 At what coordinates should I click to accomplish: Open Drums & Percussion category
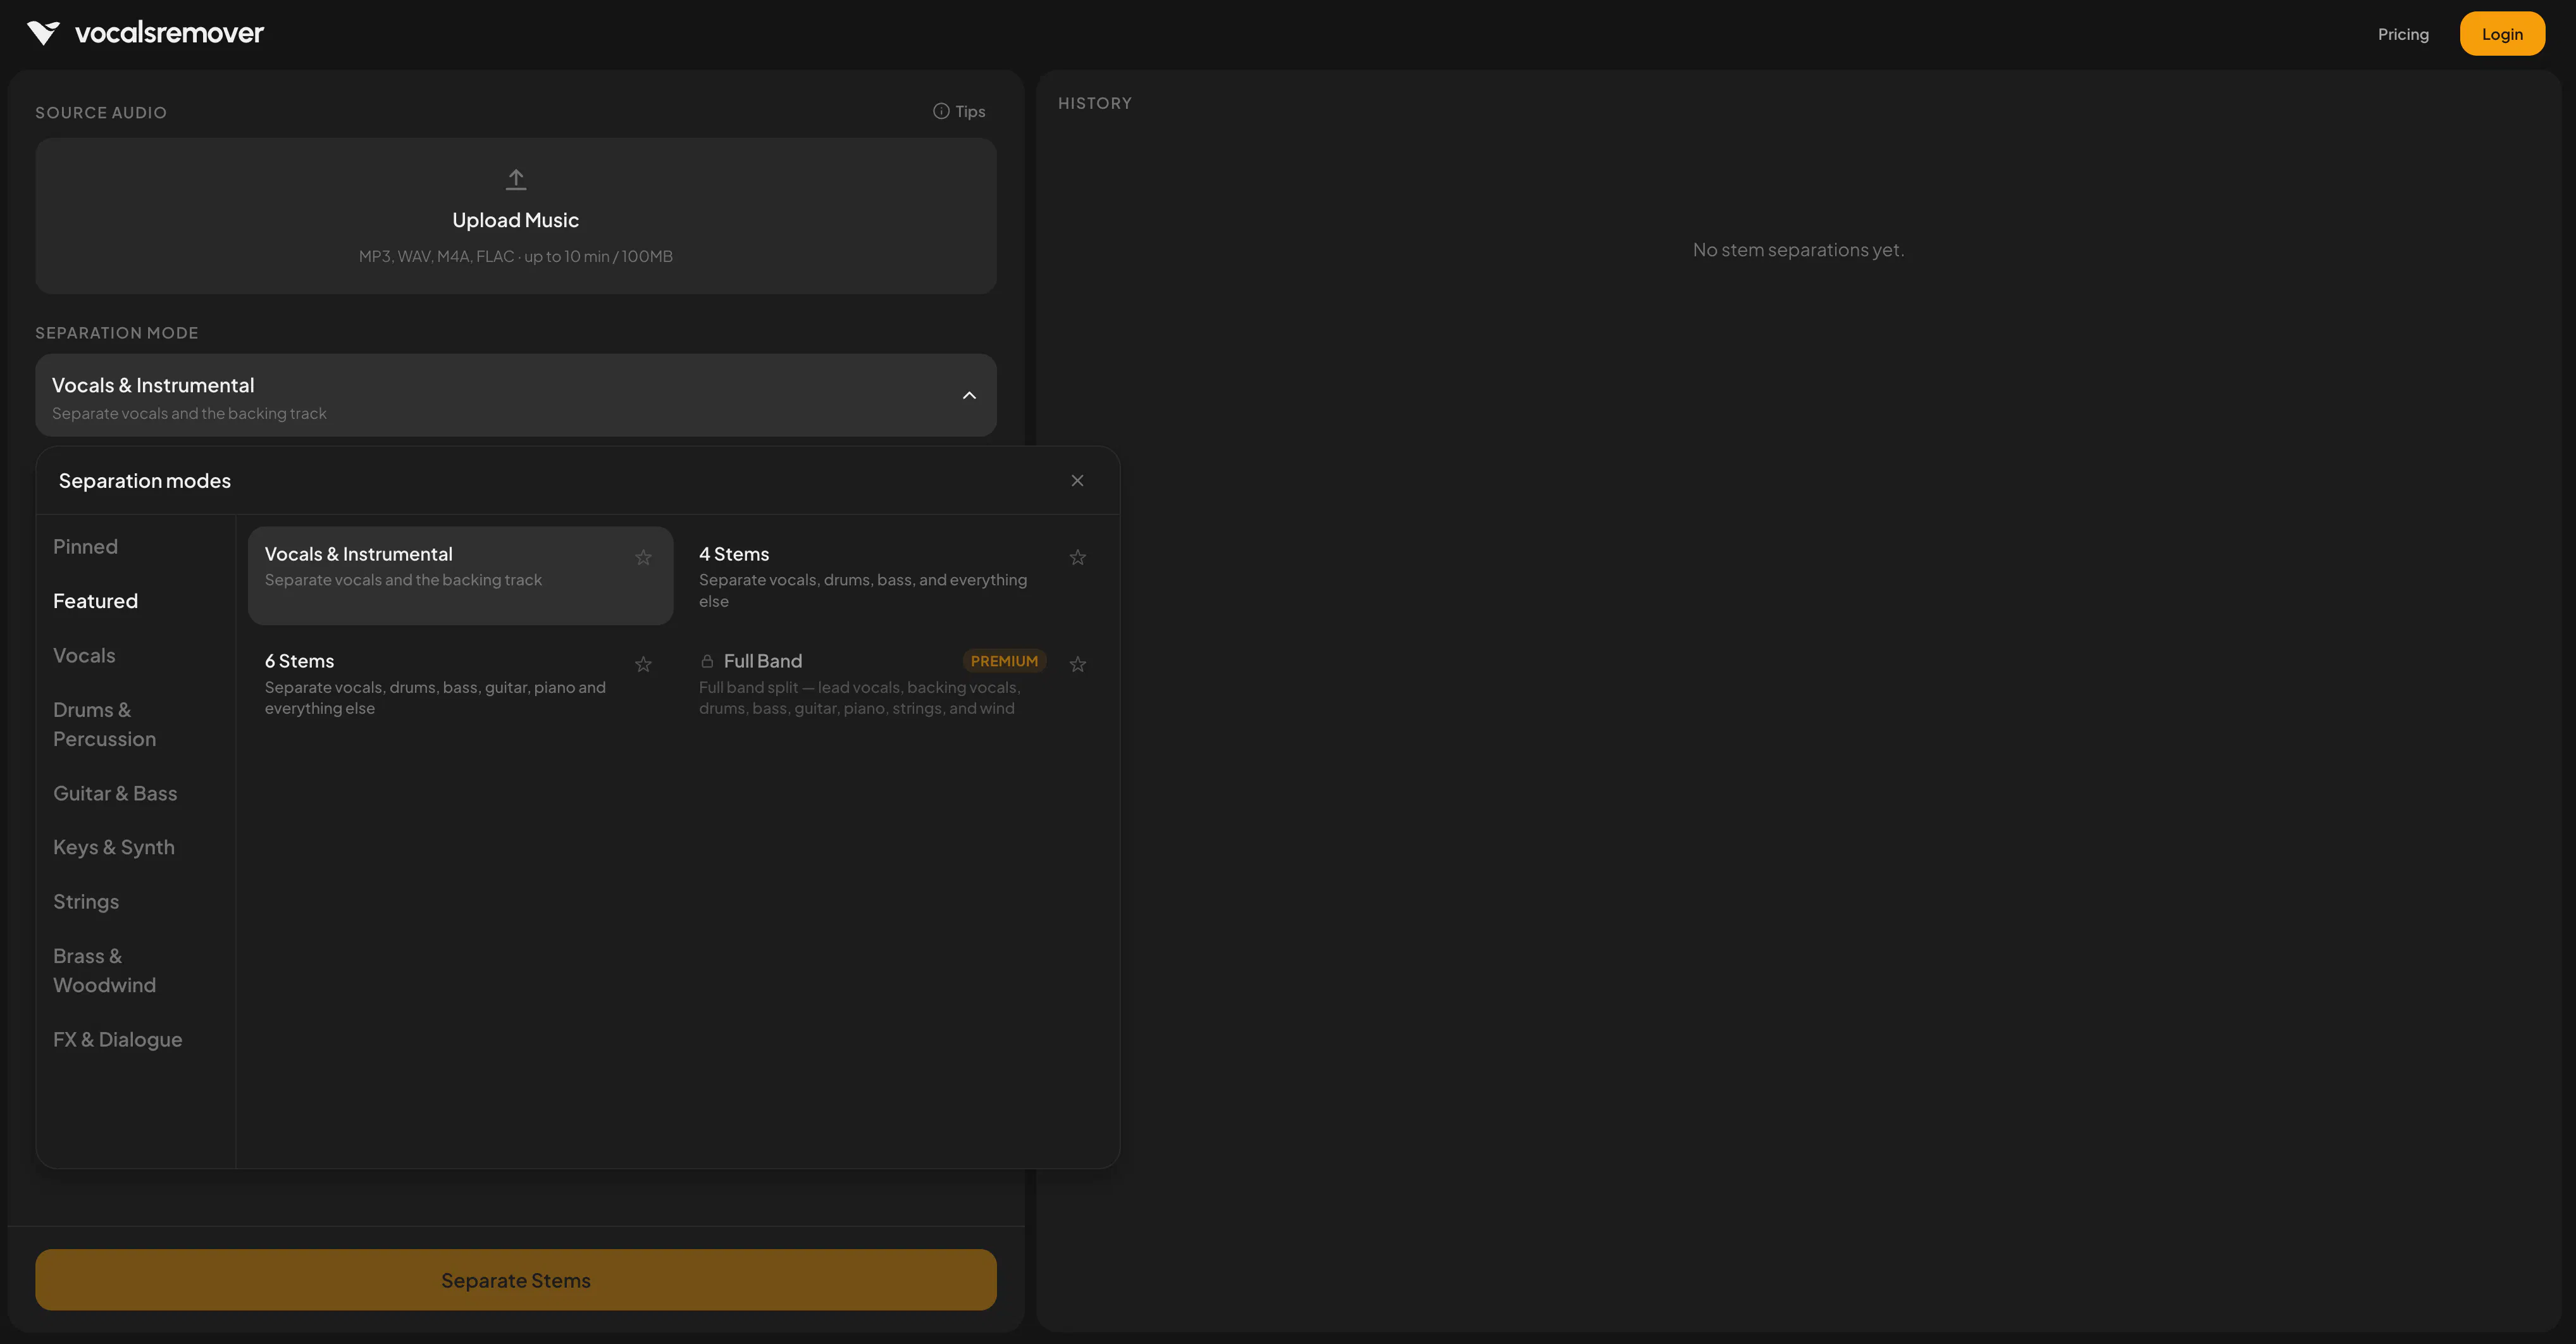click(x=104, y=724)
